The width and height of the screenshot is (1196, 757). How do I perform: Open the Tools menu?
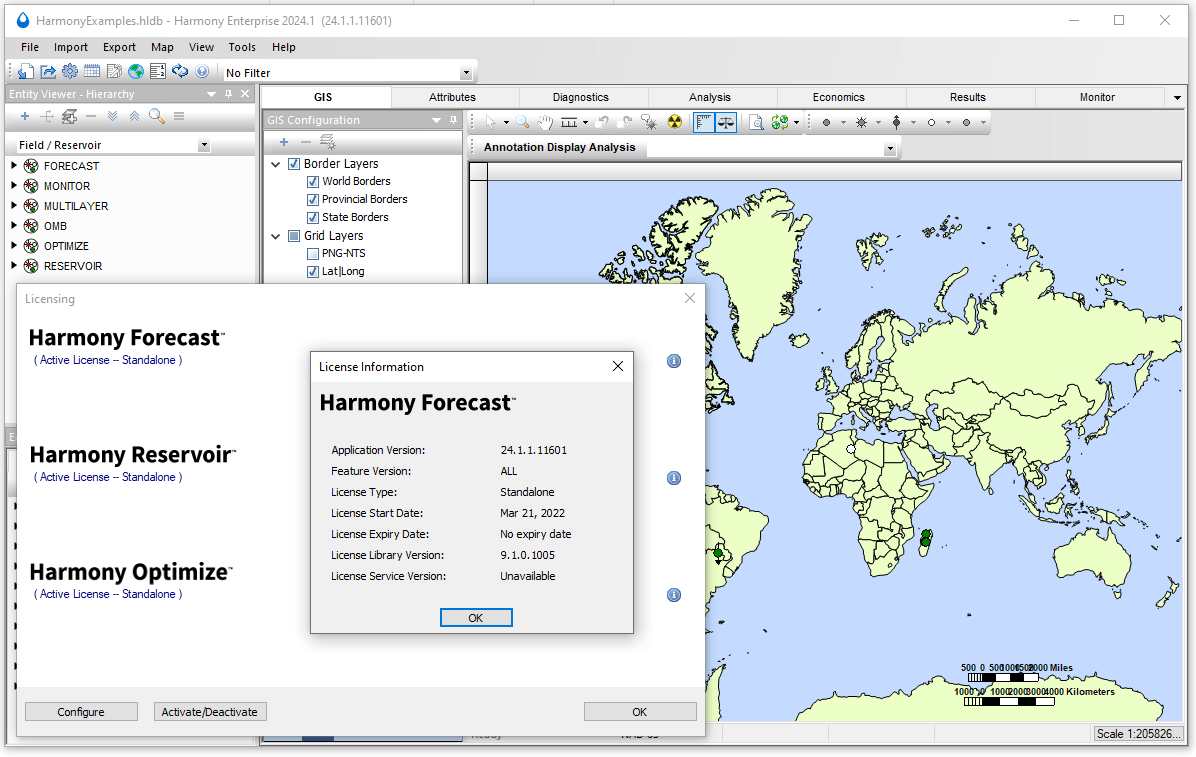241,46
